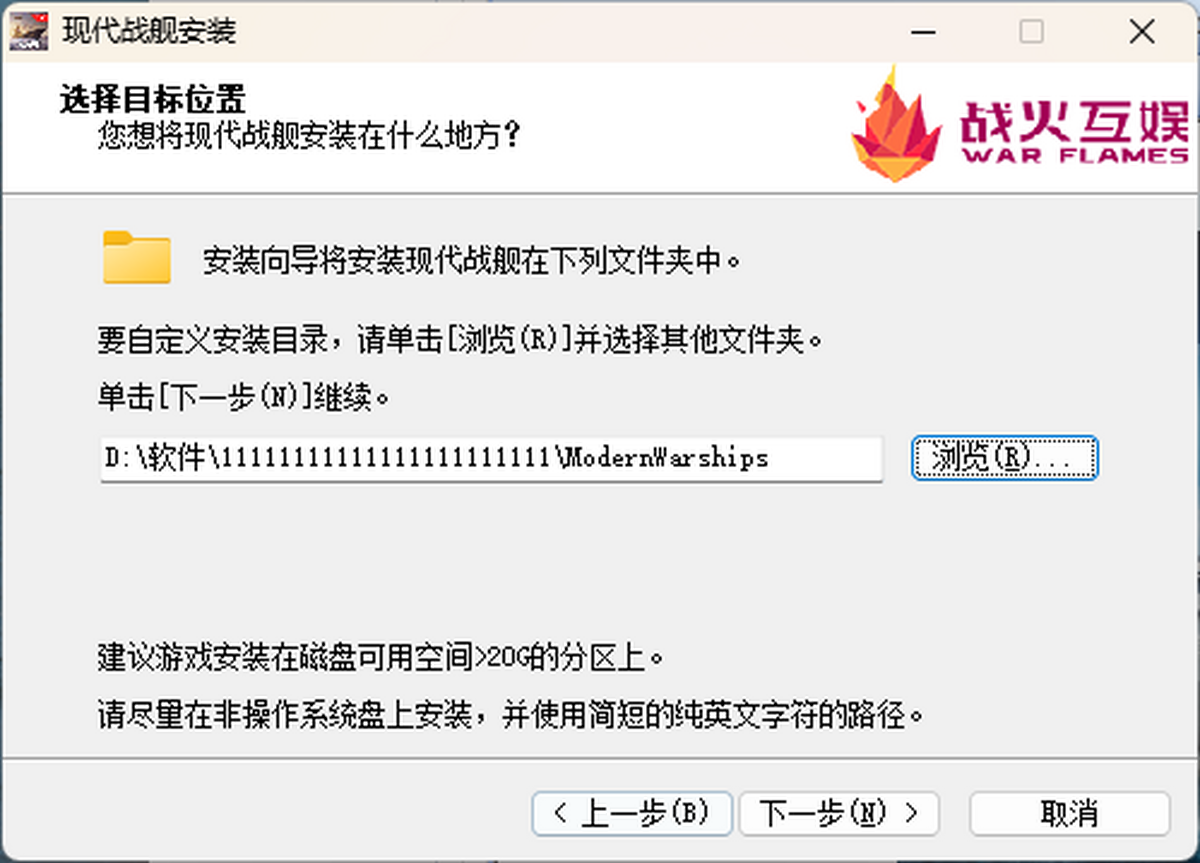This screenshot has height=863, width=1200.
Task: Click the 选择目标位置 heading
Action: click(x=153, y=99)
